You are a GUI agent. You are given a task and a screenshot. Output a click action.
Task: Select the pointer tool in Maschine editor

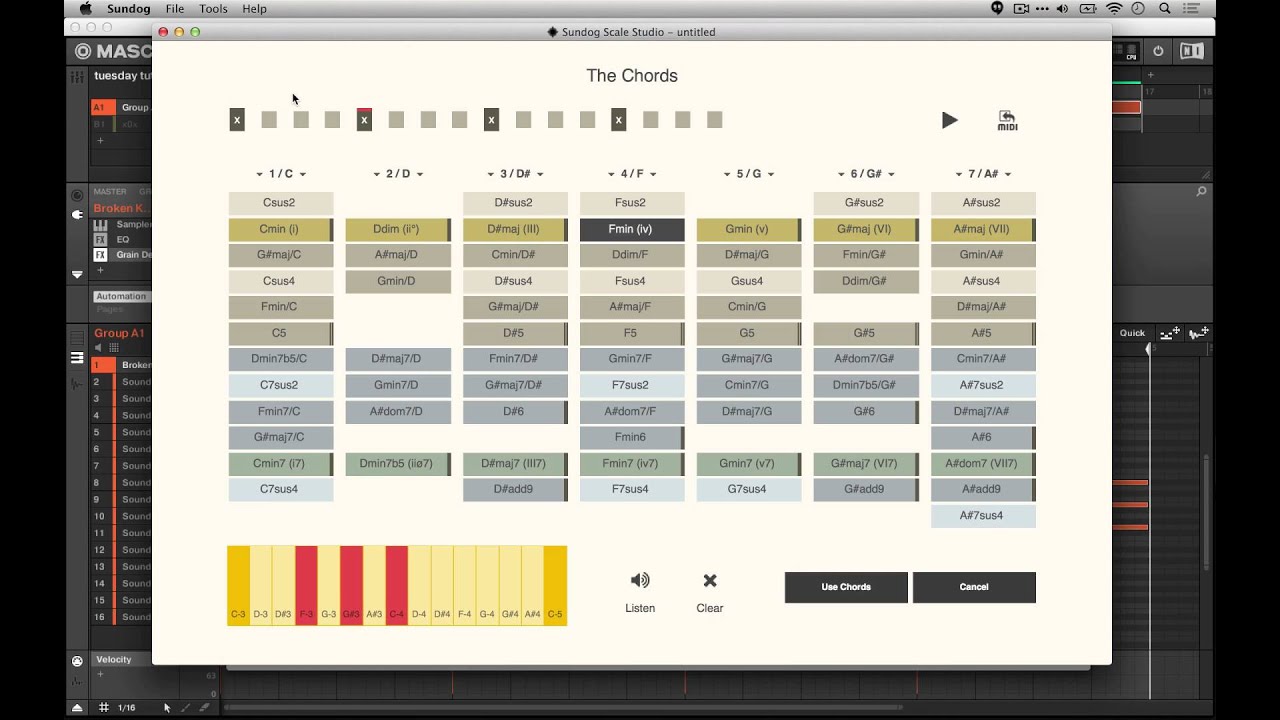[167, 707]
